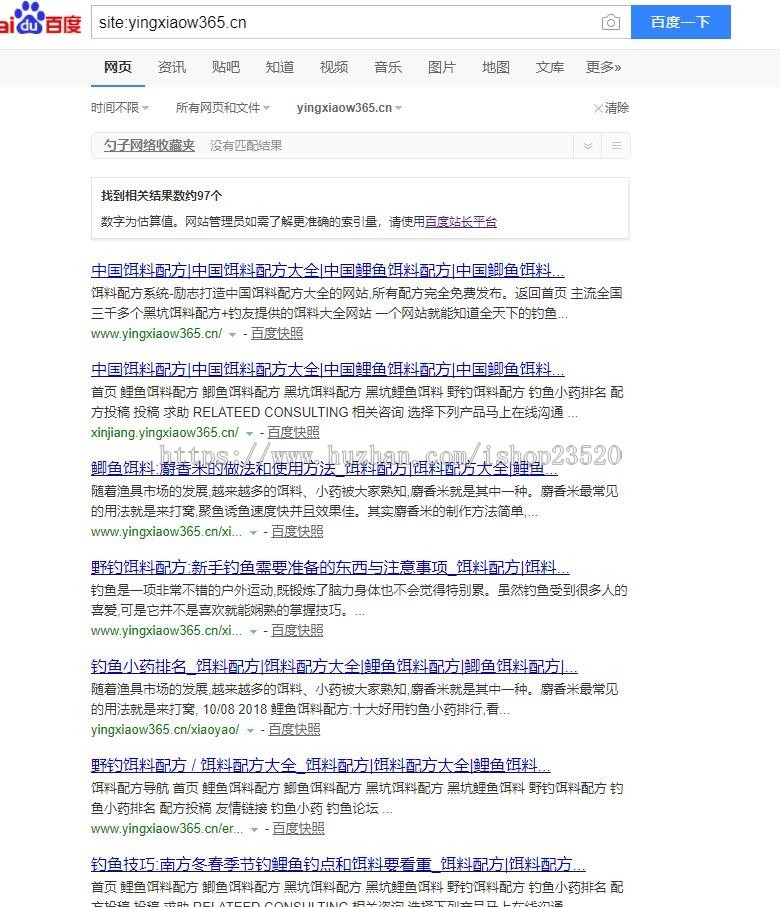Image resolution: width=780 pixels, height=907 pixels.
Task: Open the 钓鱼小药排名 result title
Action: pos(334,666)
